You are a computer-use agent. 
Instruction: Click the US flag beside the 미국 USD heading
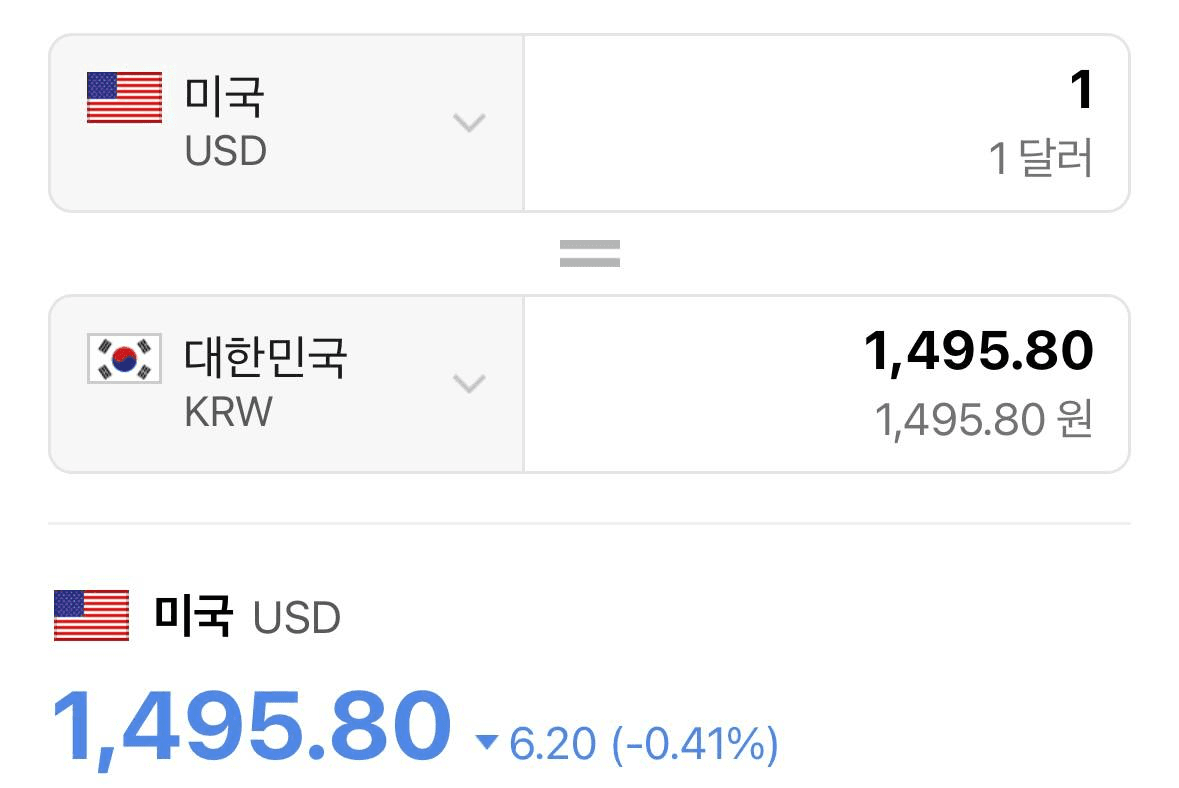(x=91, y=615)
